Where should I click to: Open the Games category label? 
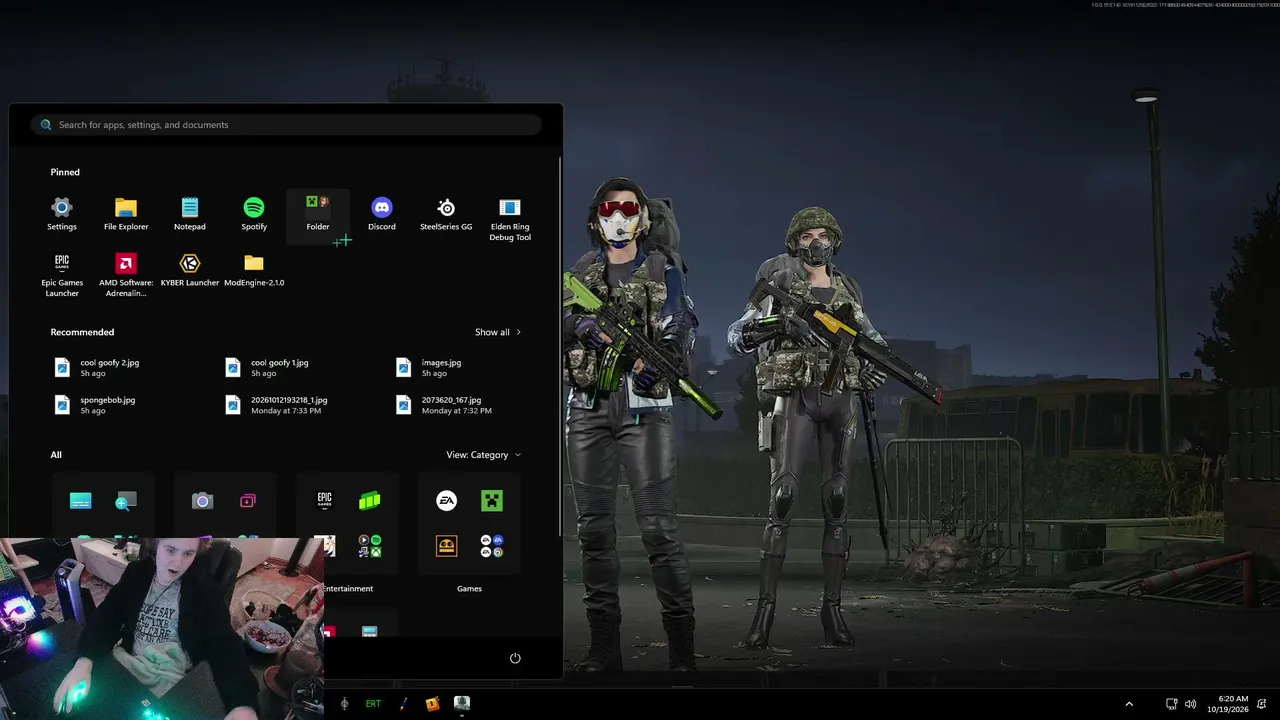tap(469, 589)
